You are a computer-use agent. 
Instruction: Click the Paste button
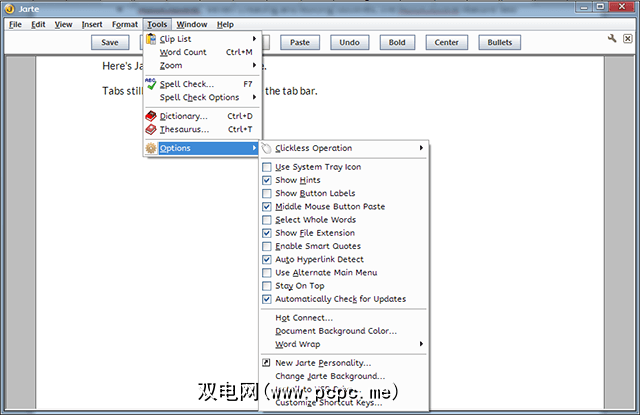click(300, 42)
